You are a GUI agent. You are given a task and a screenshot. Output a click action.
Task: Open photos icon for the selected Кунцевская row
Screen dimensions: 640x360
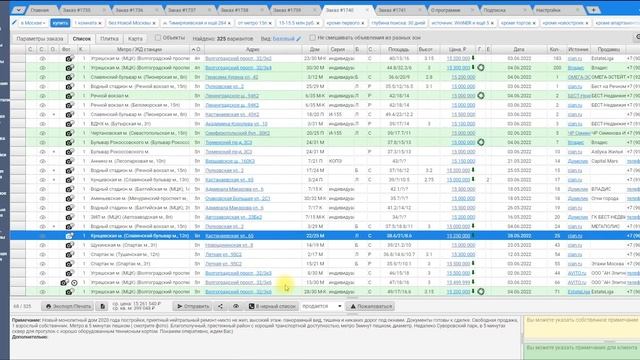click(69, 236)
